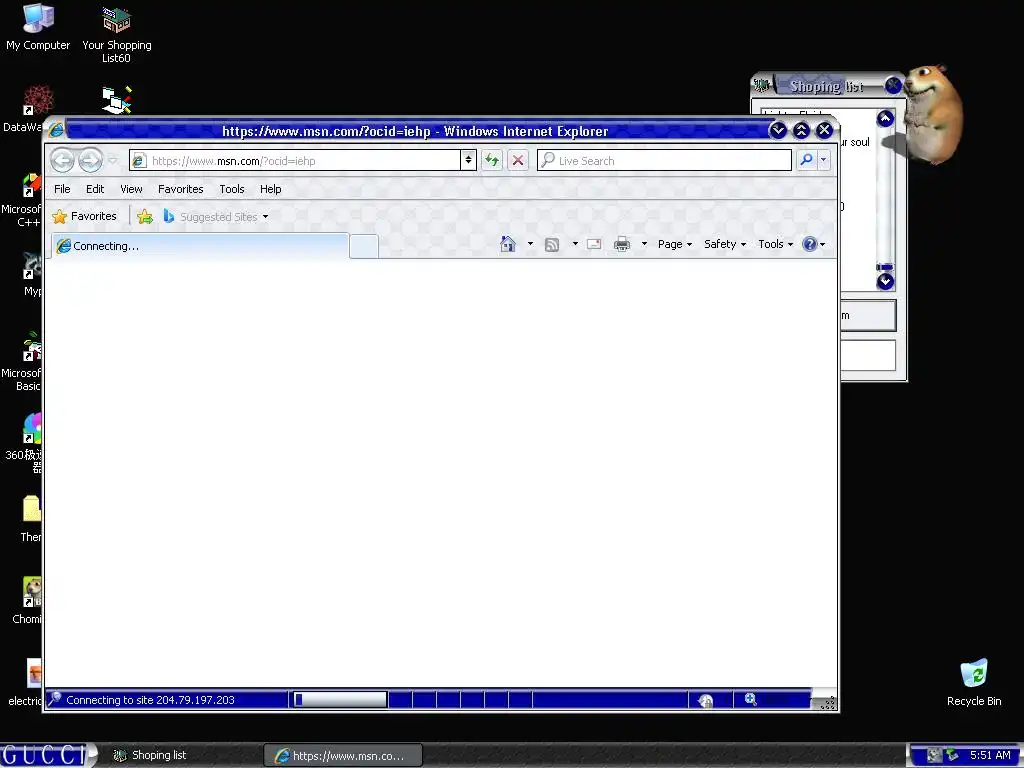Maximize the Internet Explorer window
Screen dimensions: 1024x768
(801, 130)
